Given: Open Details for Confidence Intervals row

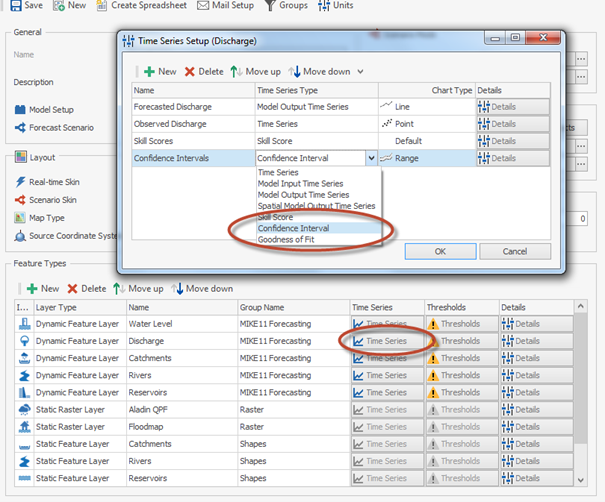Looking at the screenshot, I should [x=513, y=158].
